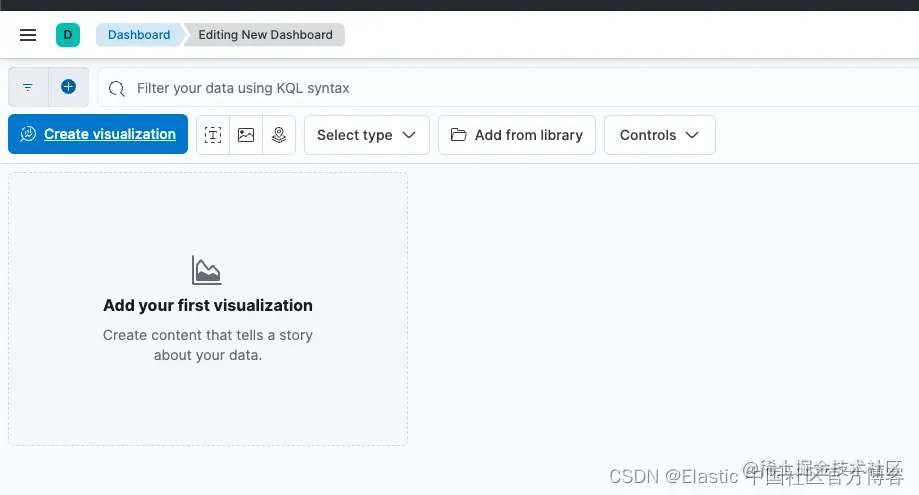Click the magnifier icon in query bar
Screen dimensions: 919x495
[117, 88]
